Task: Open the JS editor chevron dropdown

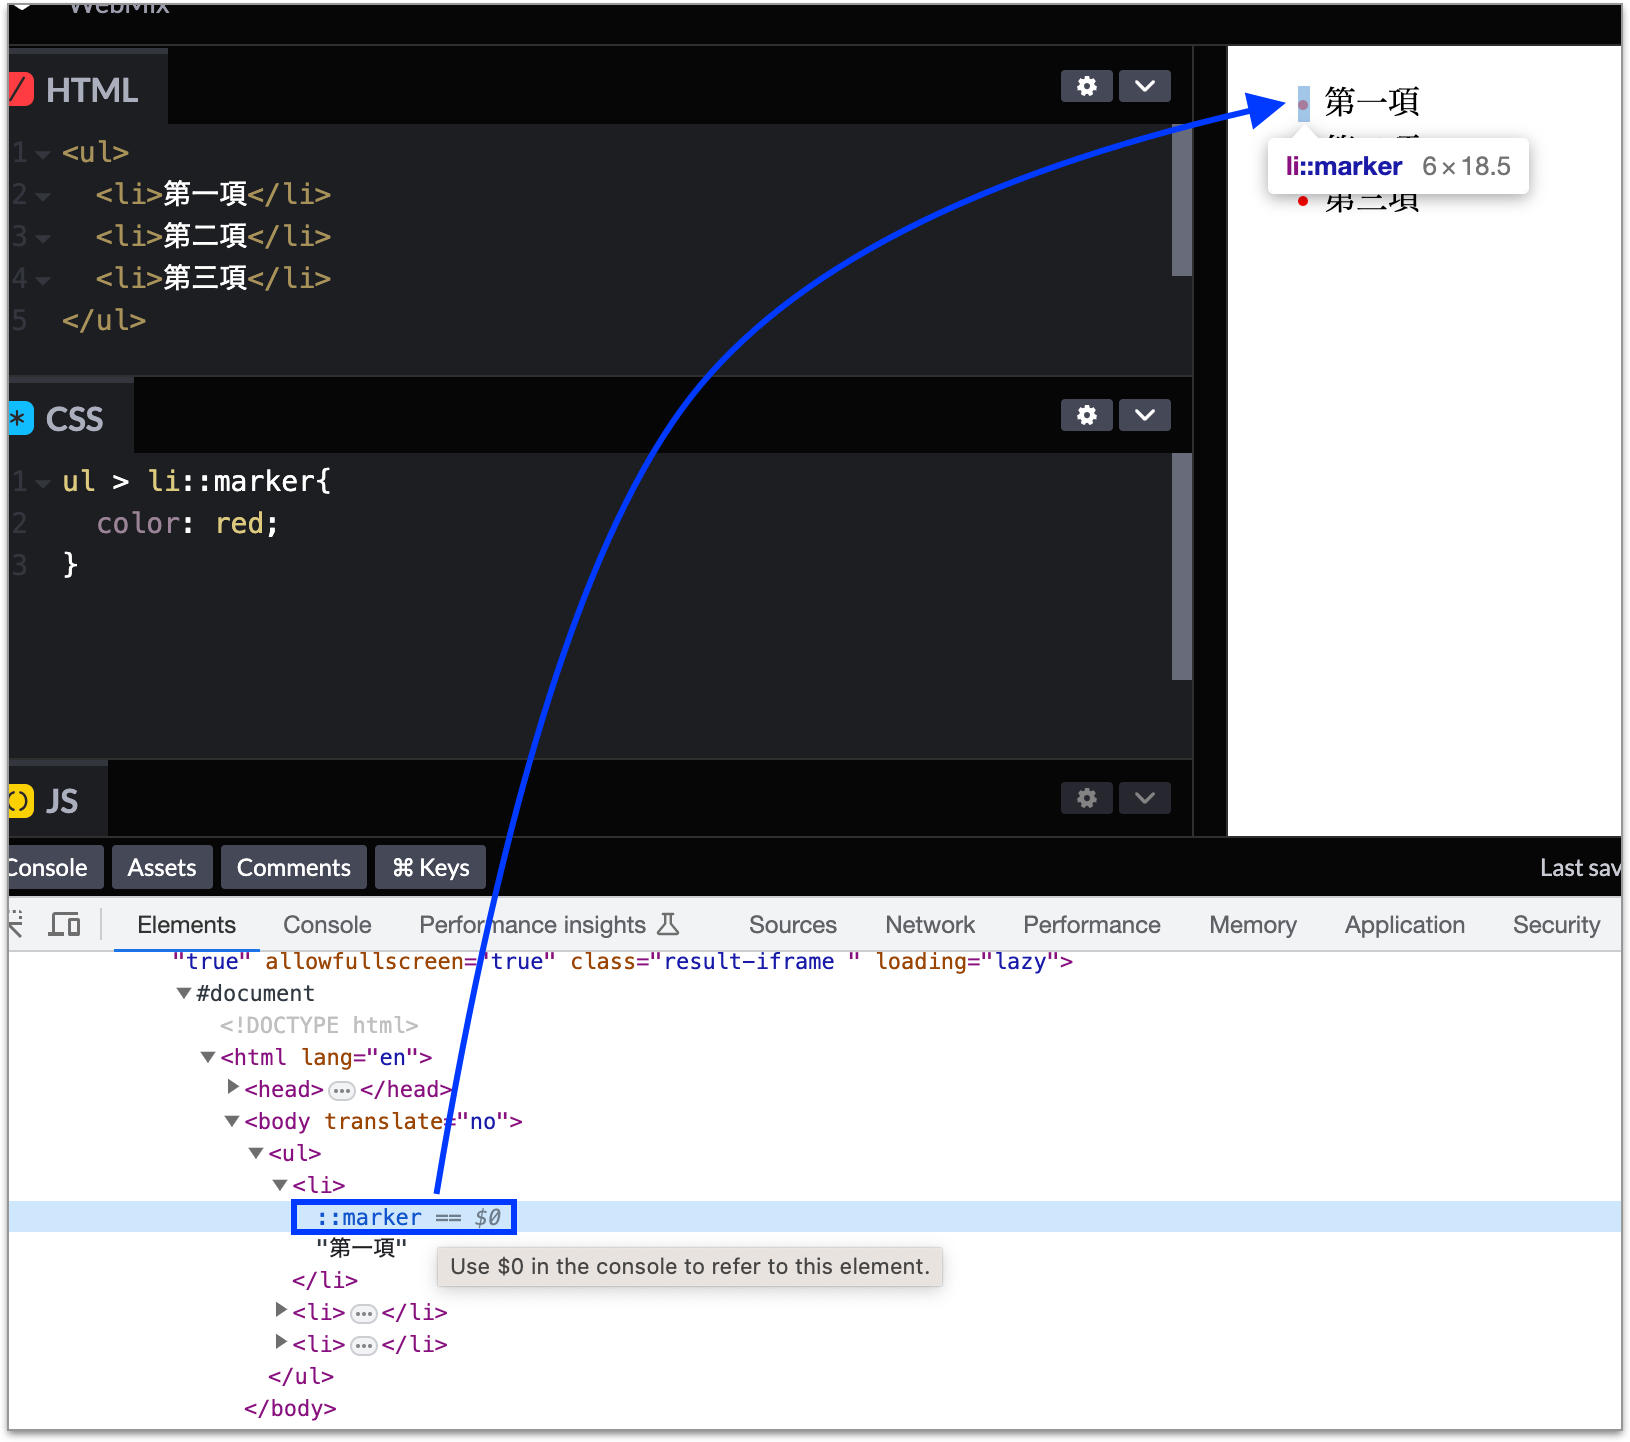Action: (1145, 798)
